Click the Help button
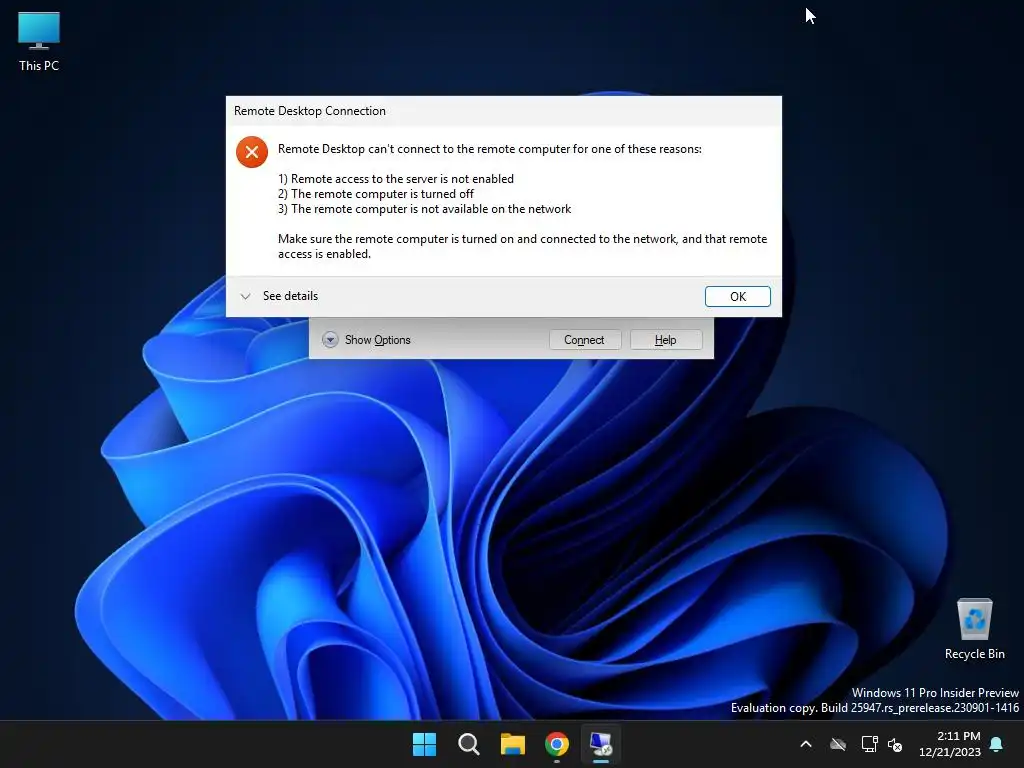 pyautogui.click(x=665, y=340)
